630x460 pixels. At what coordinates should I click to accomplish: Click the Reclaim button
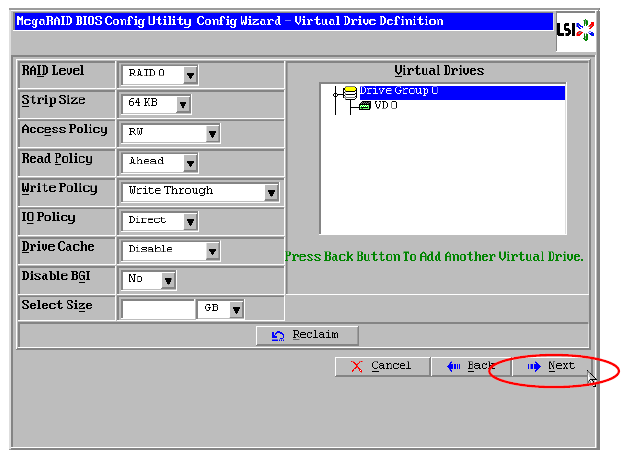tap(307, 335)
